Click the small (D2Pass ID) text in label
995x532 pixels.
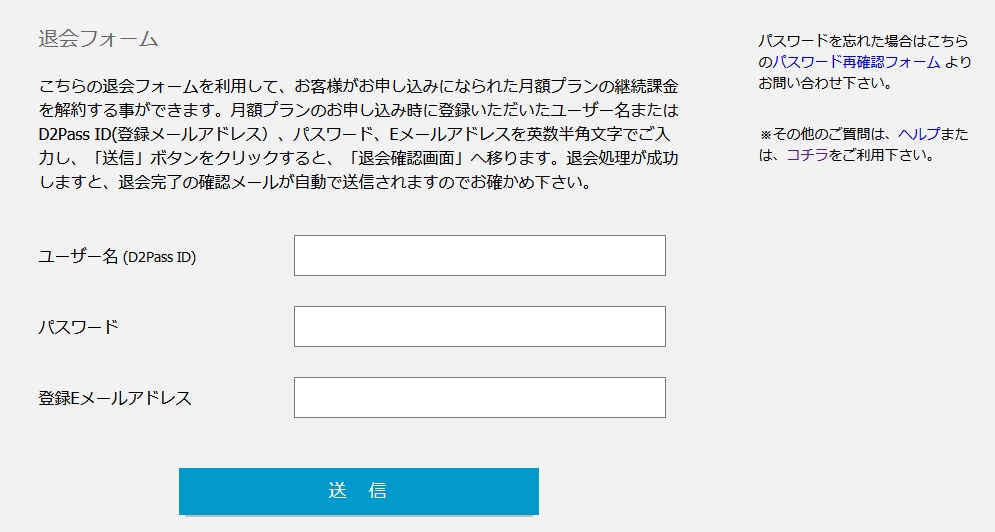159,258
